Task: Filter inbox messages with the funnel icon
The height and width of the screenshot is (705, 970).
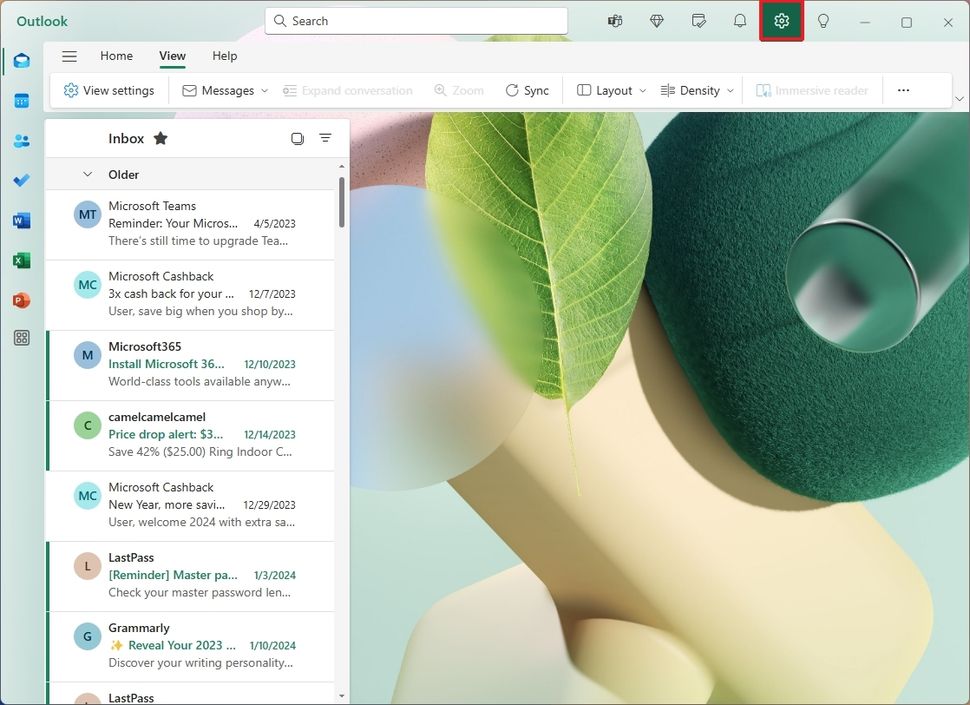Action: click(325, 138)
